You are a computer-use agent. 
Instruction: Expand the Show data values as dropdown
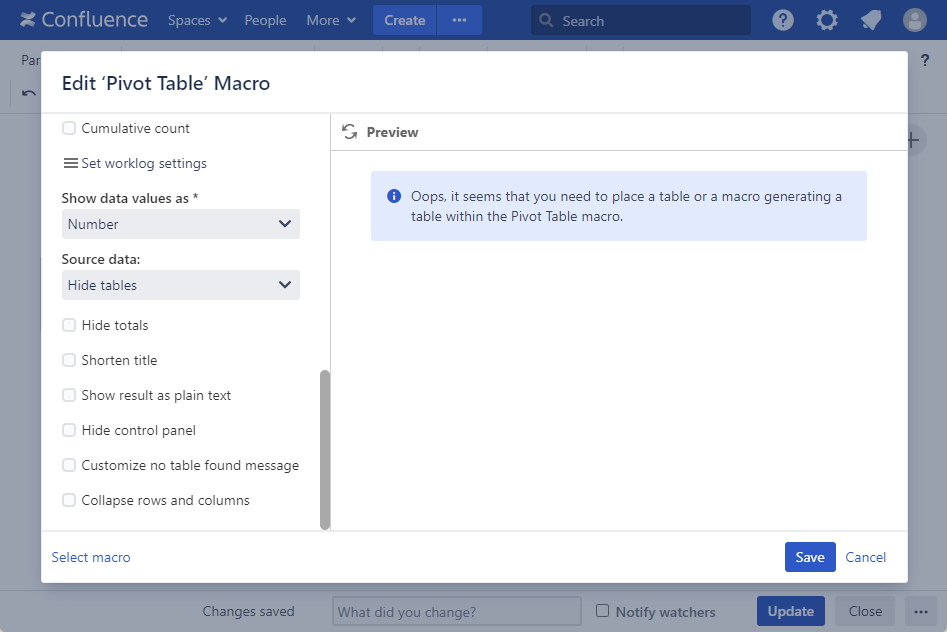(x=180, y=224)
